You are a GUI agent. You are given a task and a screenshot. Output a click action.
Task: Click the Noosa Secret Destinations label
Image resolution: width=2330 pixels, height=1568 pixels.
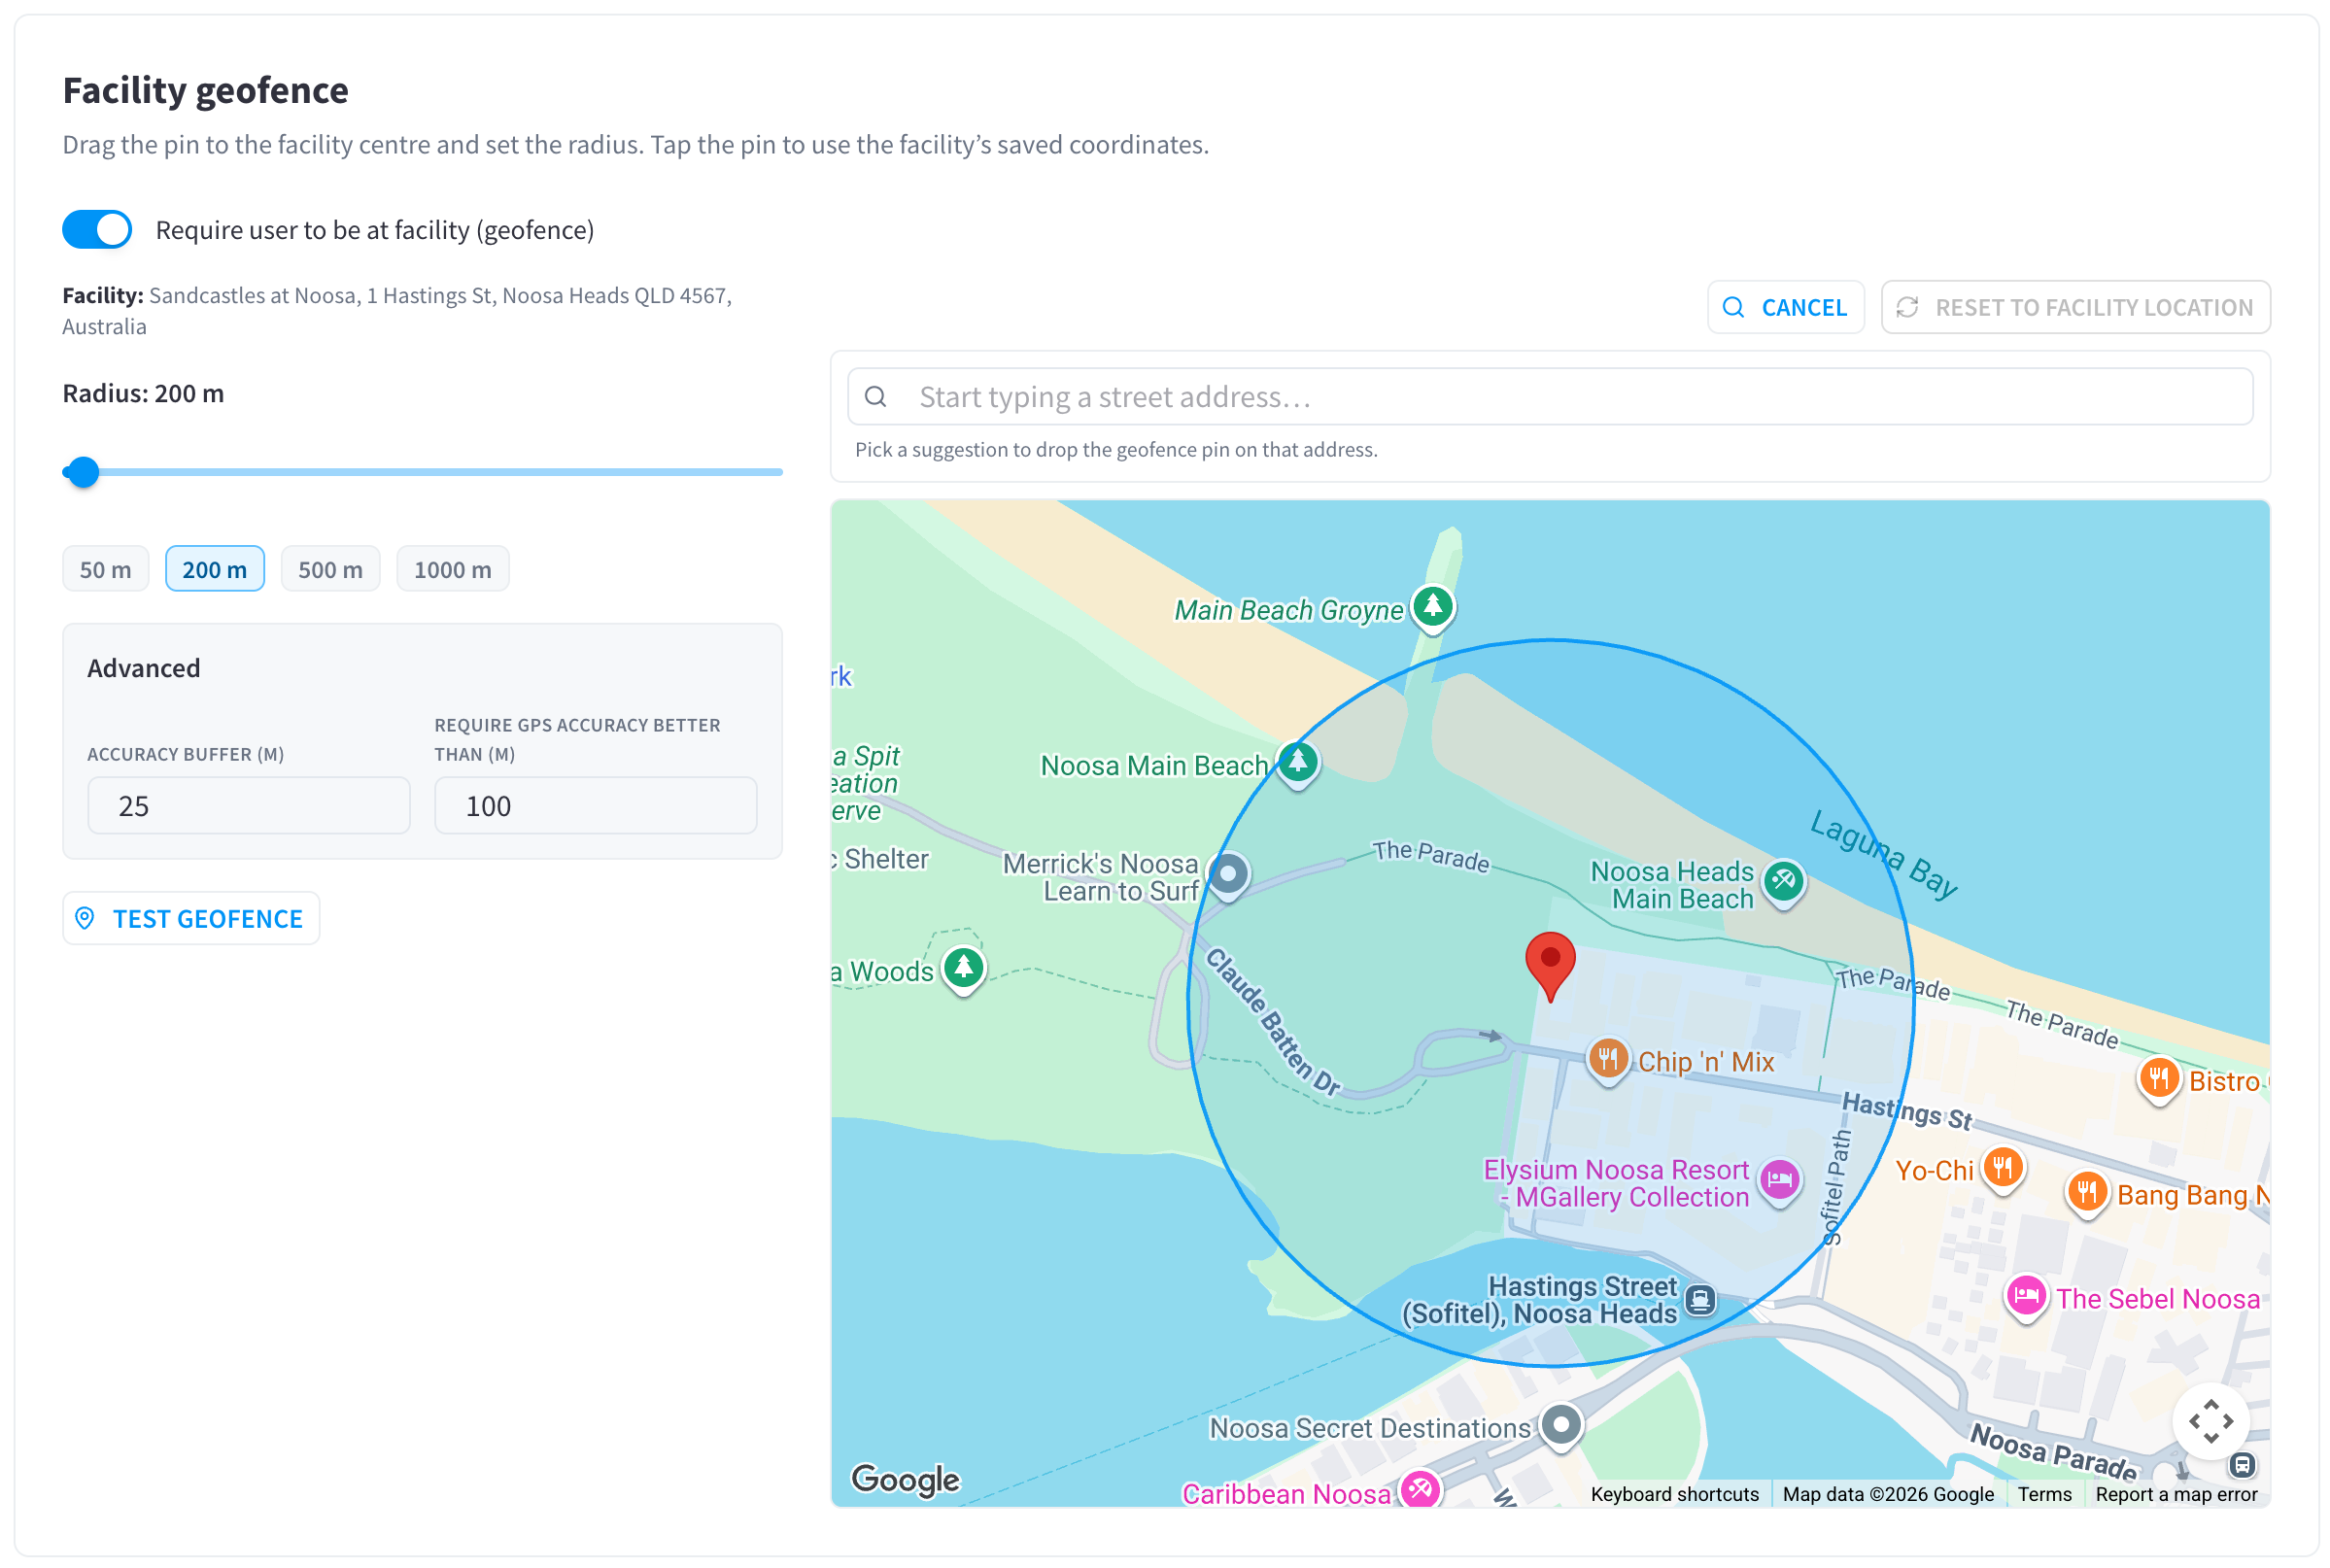coord(1370,1428)
